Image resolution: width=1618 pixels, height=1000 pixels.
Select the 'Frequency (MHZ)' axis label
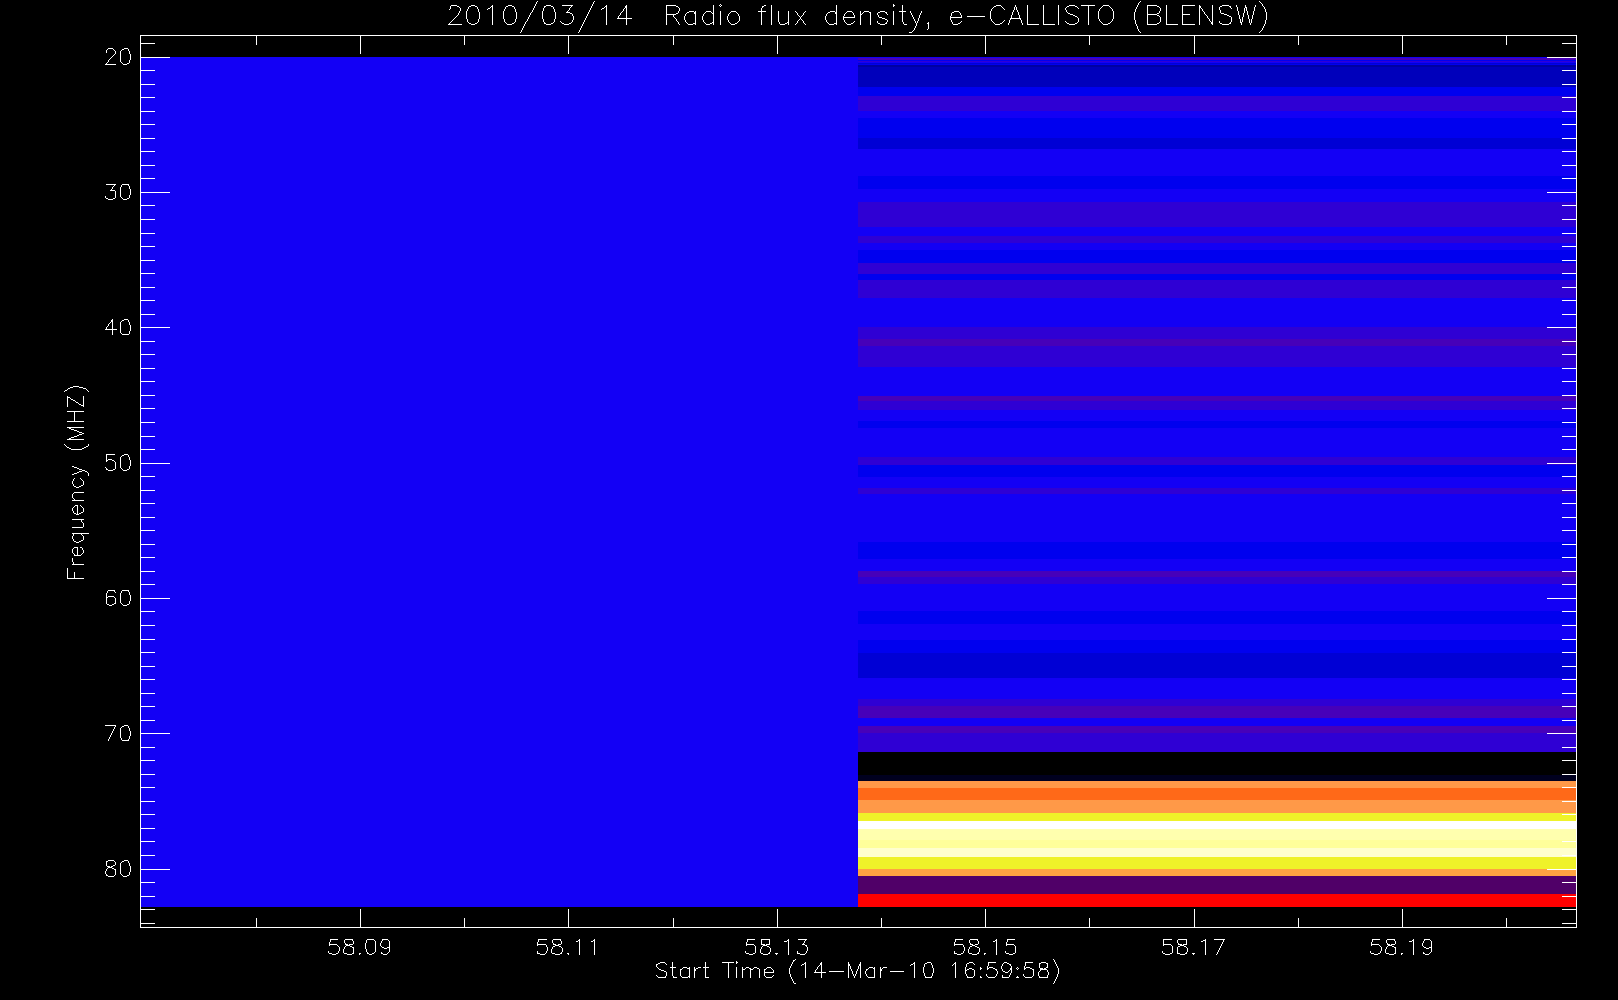[77, 483]
